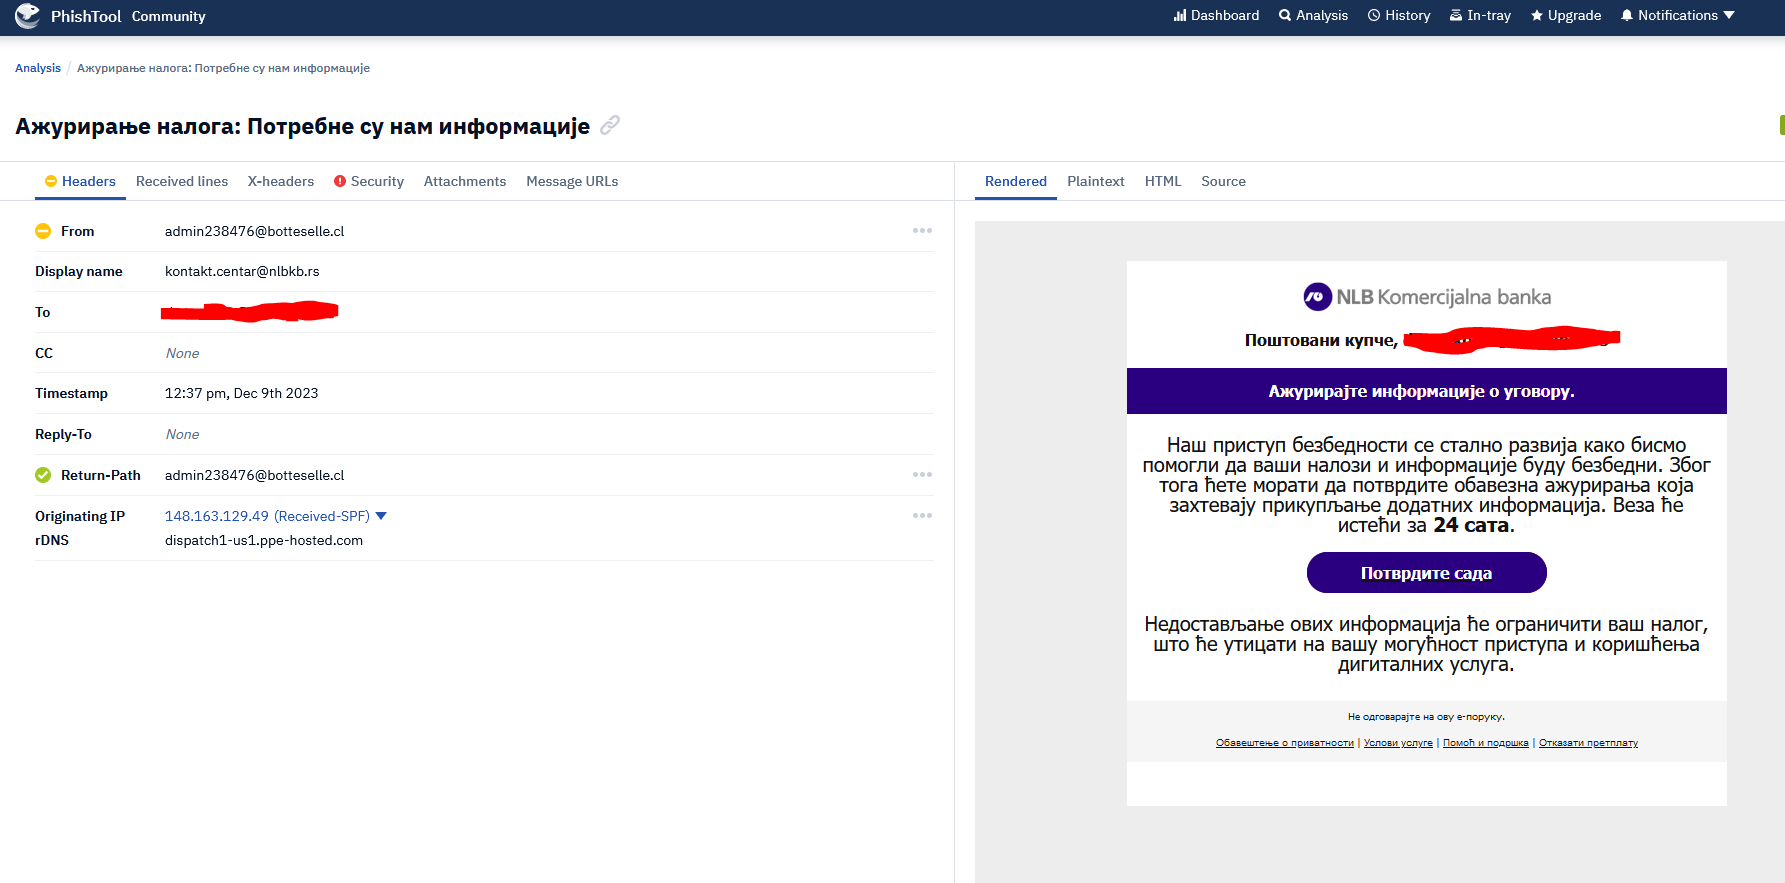Switch to the Received lines tab
The image size is (1785, 883).
[x=182, y=181]
